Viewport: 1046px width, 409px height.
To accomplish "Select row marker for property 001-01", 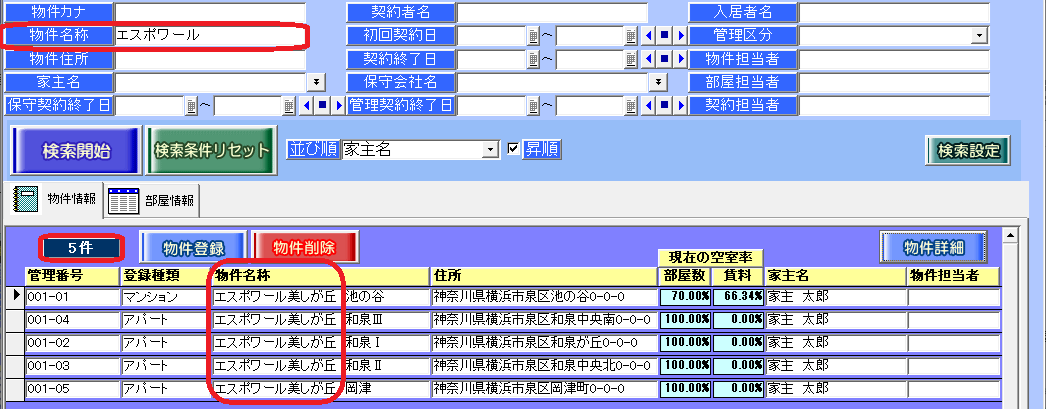I will (13, 296).
